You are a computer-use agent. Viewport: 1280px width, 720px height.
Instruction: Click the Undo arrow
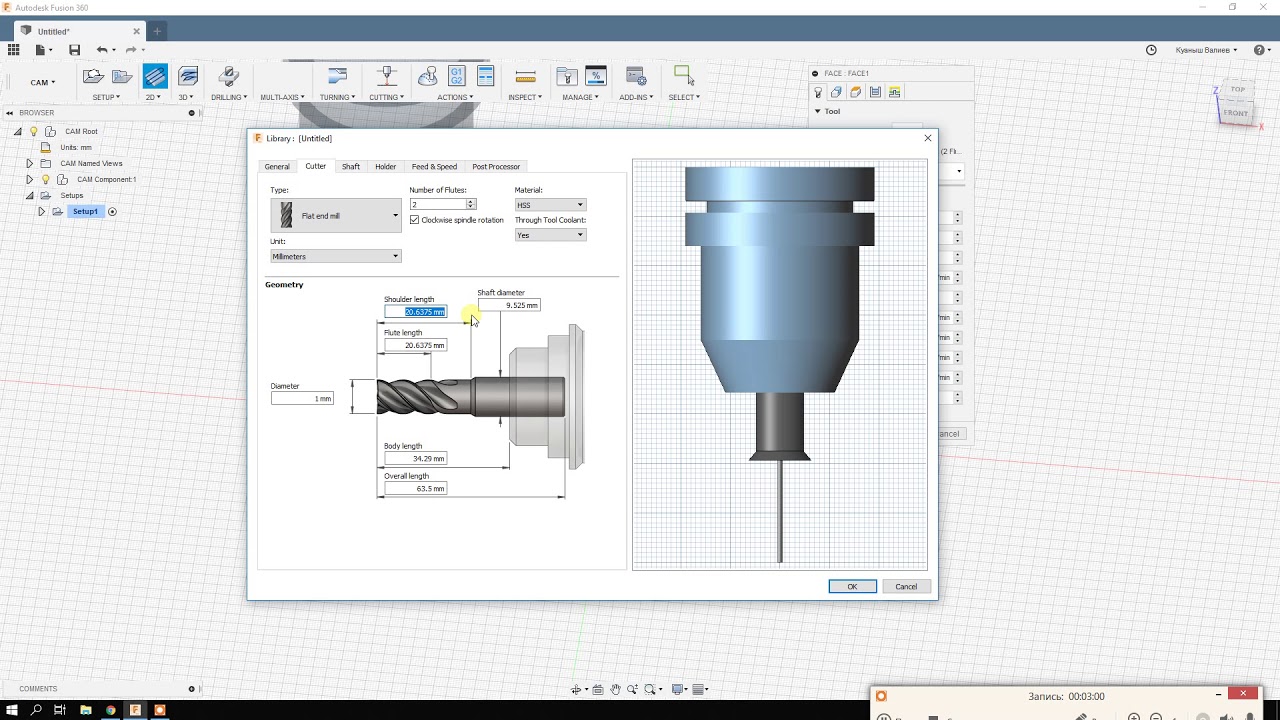pos(102,49)
